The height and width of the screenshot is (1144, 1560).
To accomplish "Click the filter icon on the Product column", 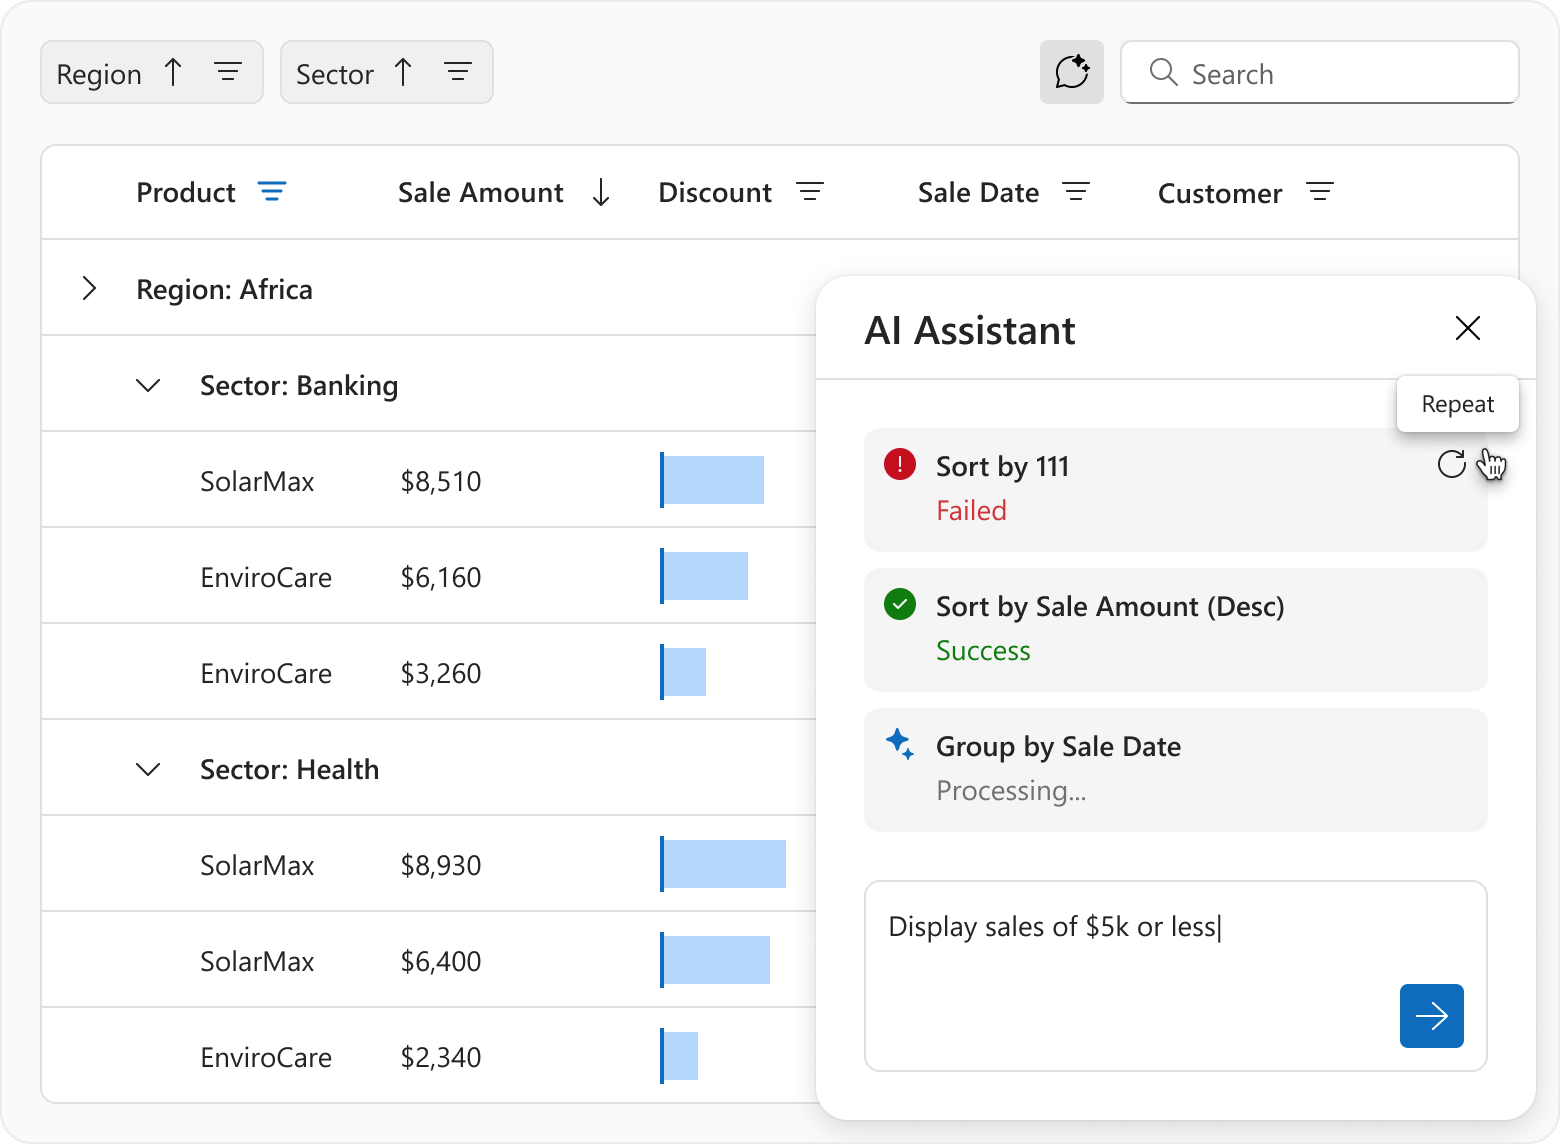I will click(x=272, y=191).
